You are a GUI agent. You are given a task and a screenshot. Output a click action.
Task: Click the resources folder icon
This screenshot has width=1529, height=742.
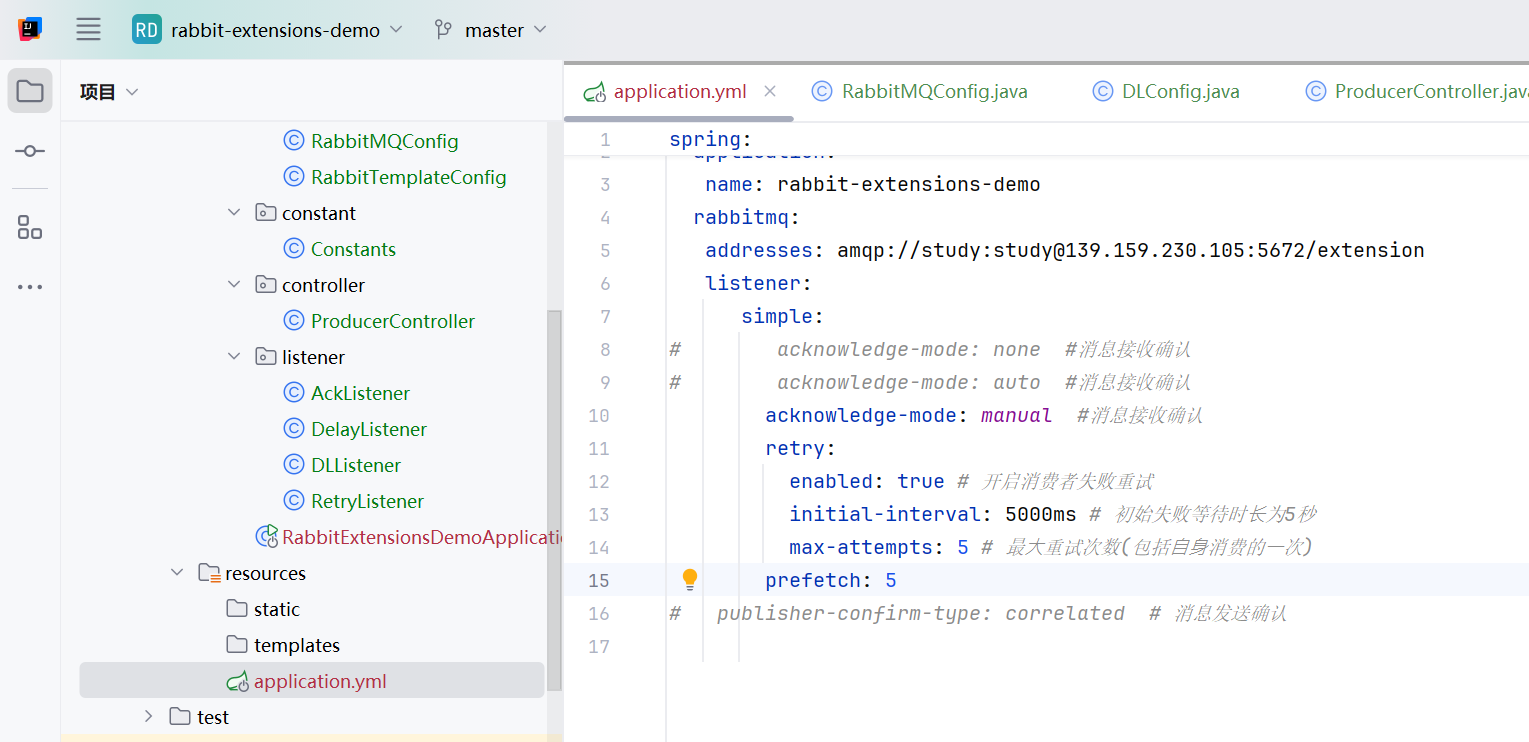coord(209,573)
